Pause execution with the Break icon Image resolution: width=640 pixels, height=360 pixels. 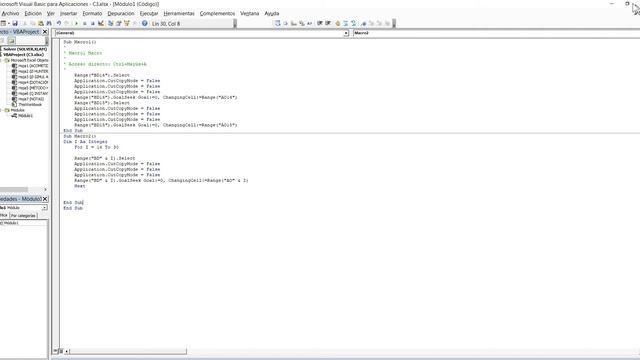[x=84, y=24]
